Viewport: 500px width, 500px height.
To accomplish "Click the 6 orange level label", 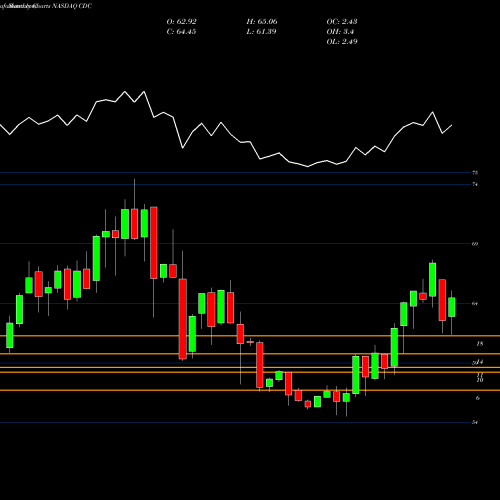I will pyautogui.click(x=478, y=398).
